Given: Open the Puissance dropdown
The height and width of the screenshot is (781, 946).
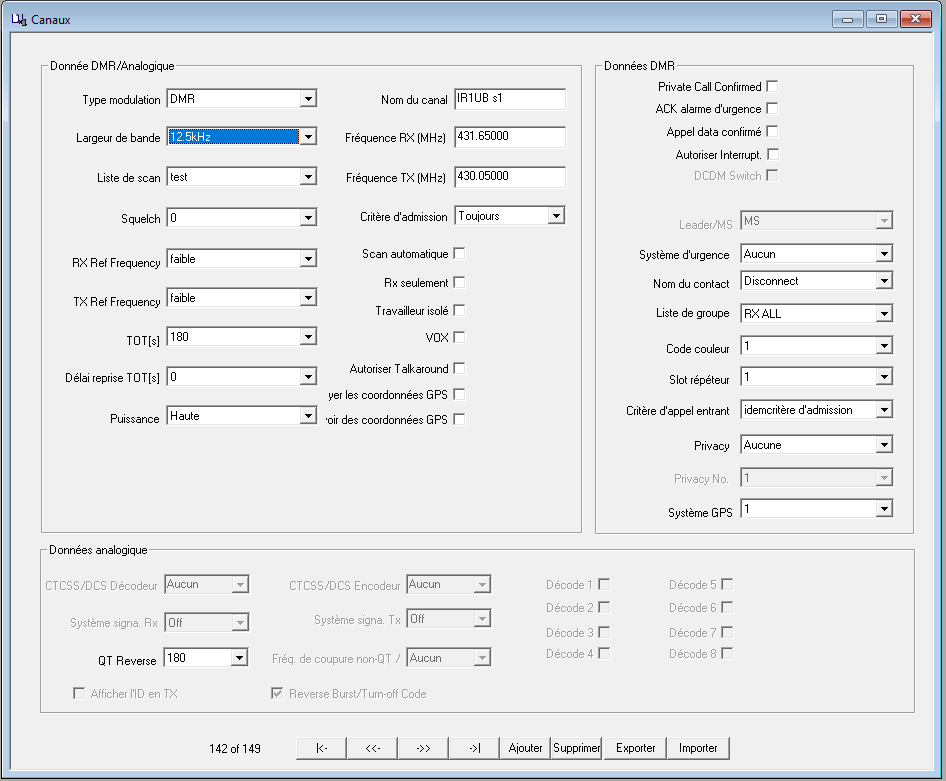Looking at the screenshot, I should [x=308, y=416].
